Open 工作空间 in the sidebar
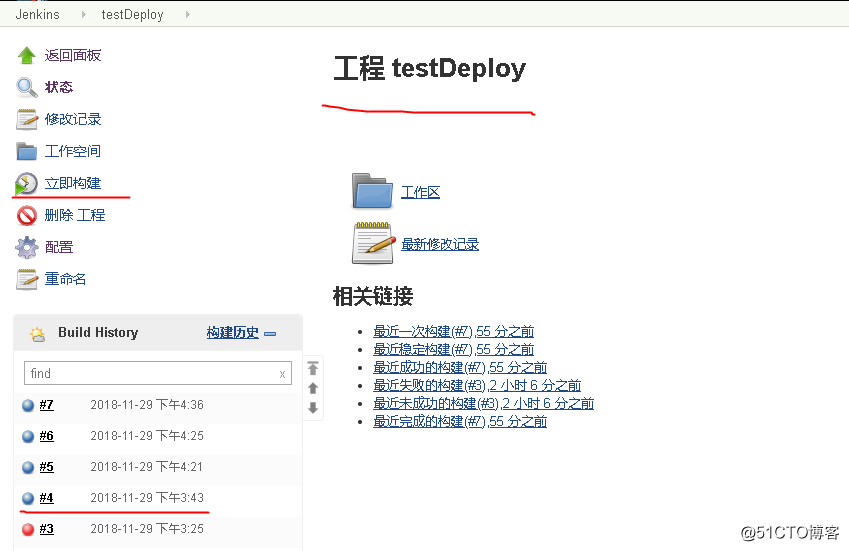Screen dimensions: 849x551 point(73,151)
